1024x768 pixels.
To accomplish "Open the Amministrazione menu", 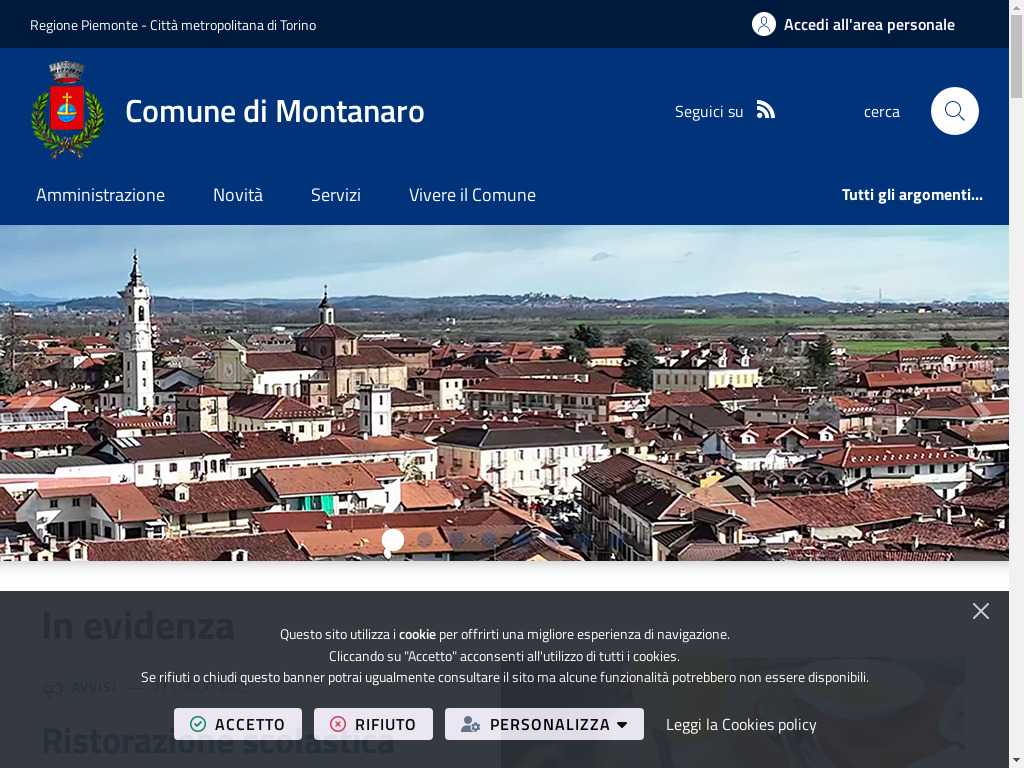I will click(101, 195).
